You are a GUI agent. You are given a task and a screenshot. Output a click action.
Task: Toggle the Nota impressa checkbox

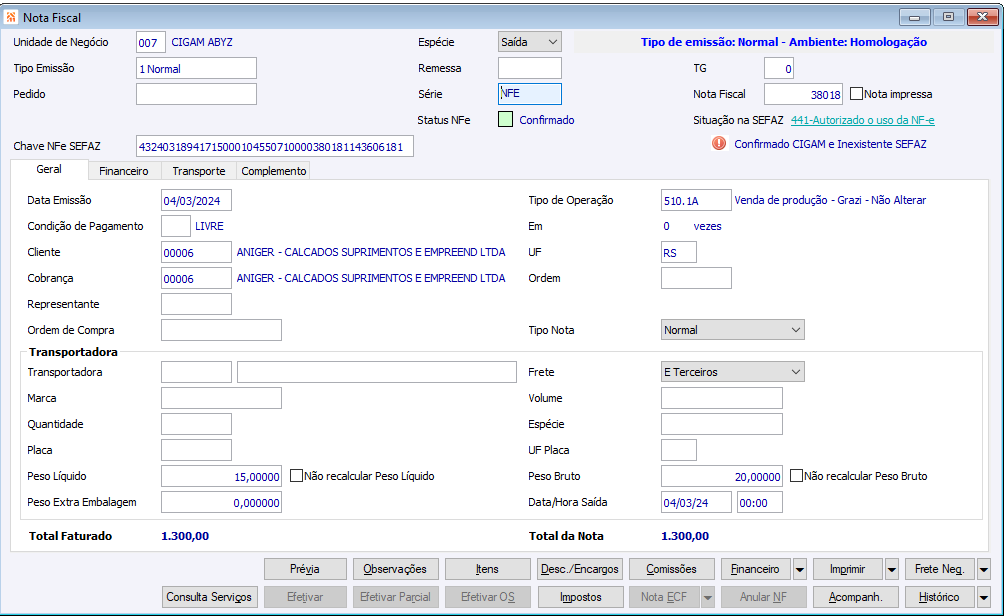click(x=856, y=94)
